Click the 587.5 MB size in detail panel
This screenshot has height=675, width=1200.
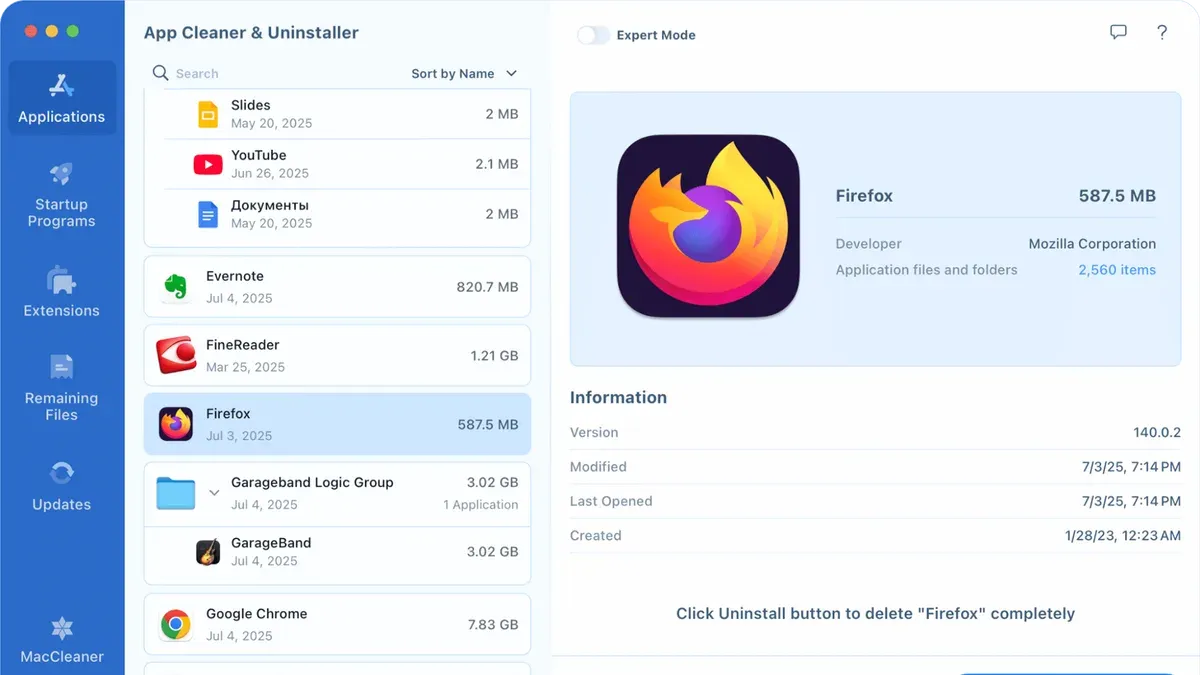coord(1117,196)
